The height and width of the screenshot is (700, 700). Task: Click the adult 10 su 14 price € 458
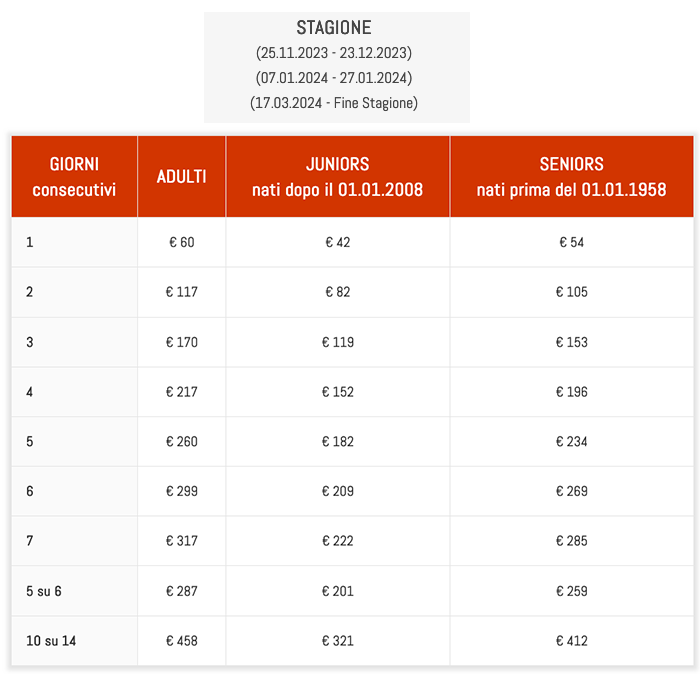tap(182, 641)
